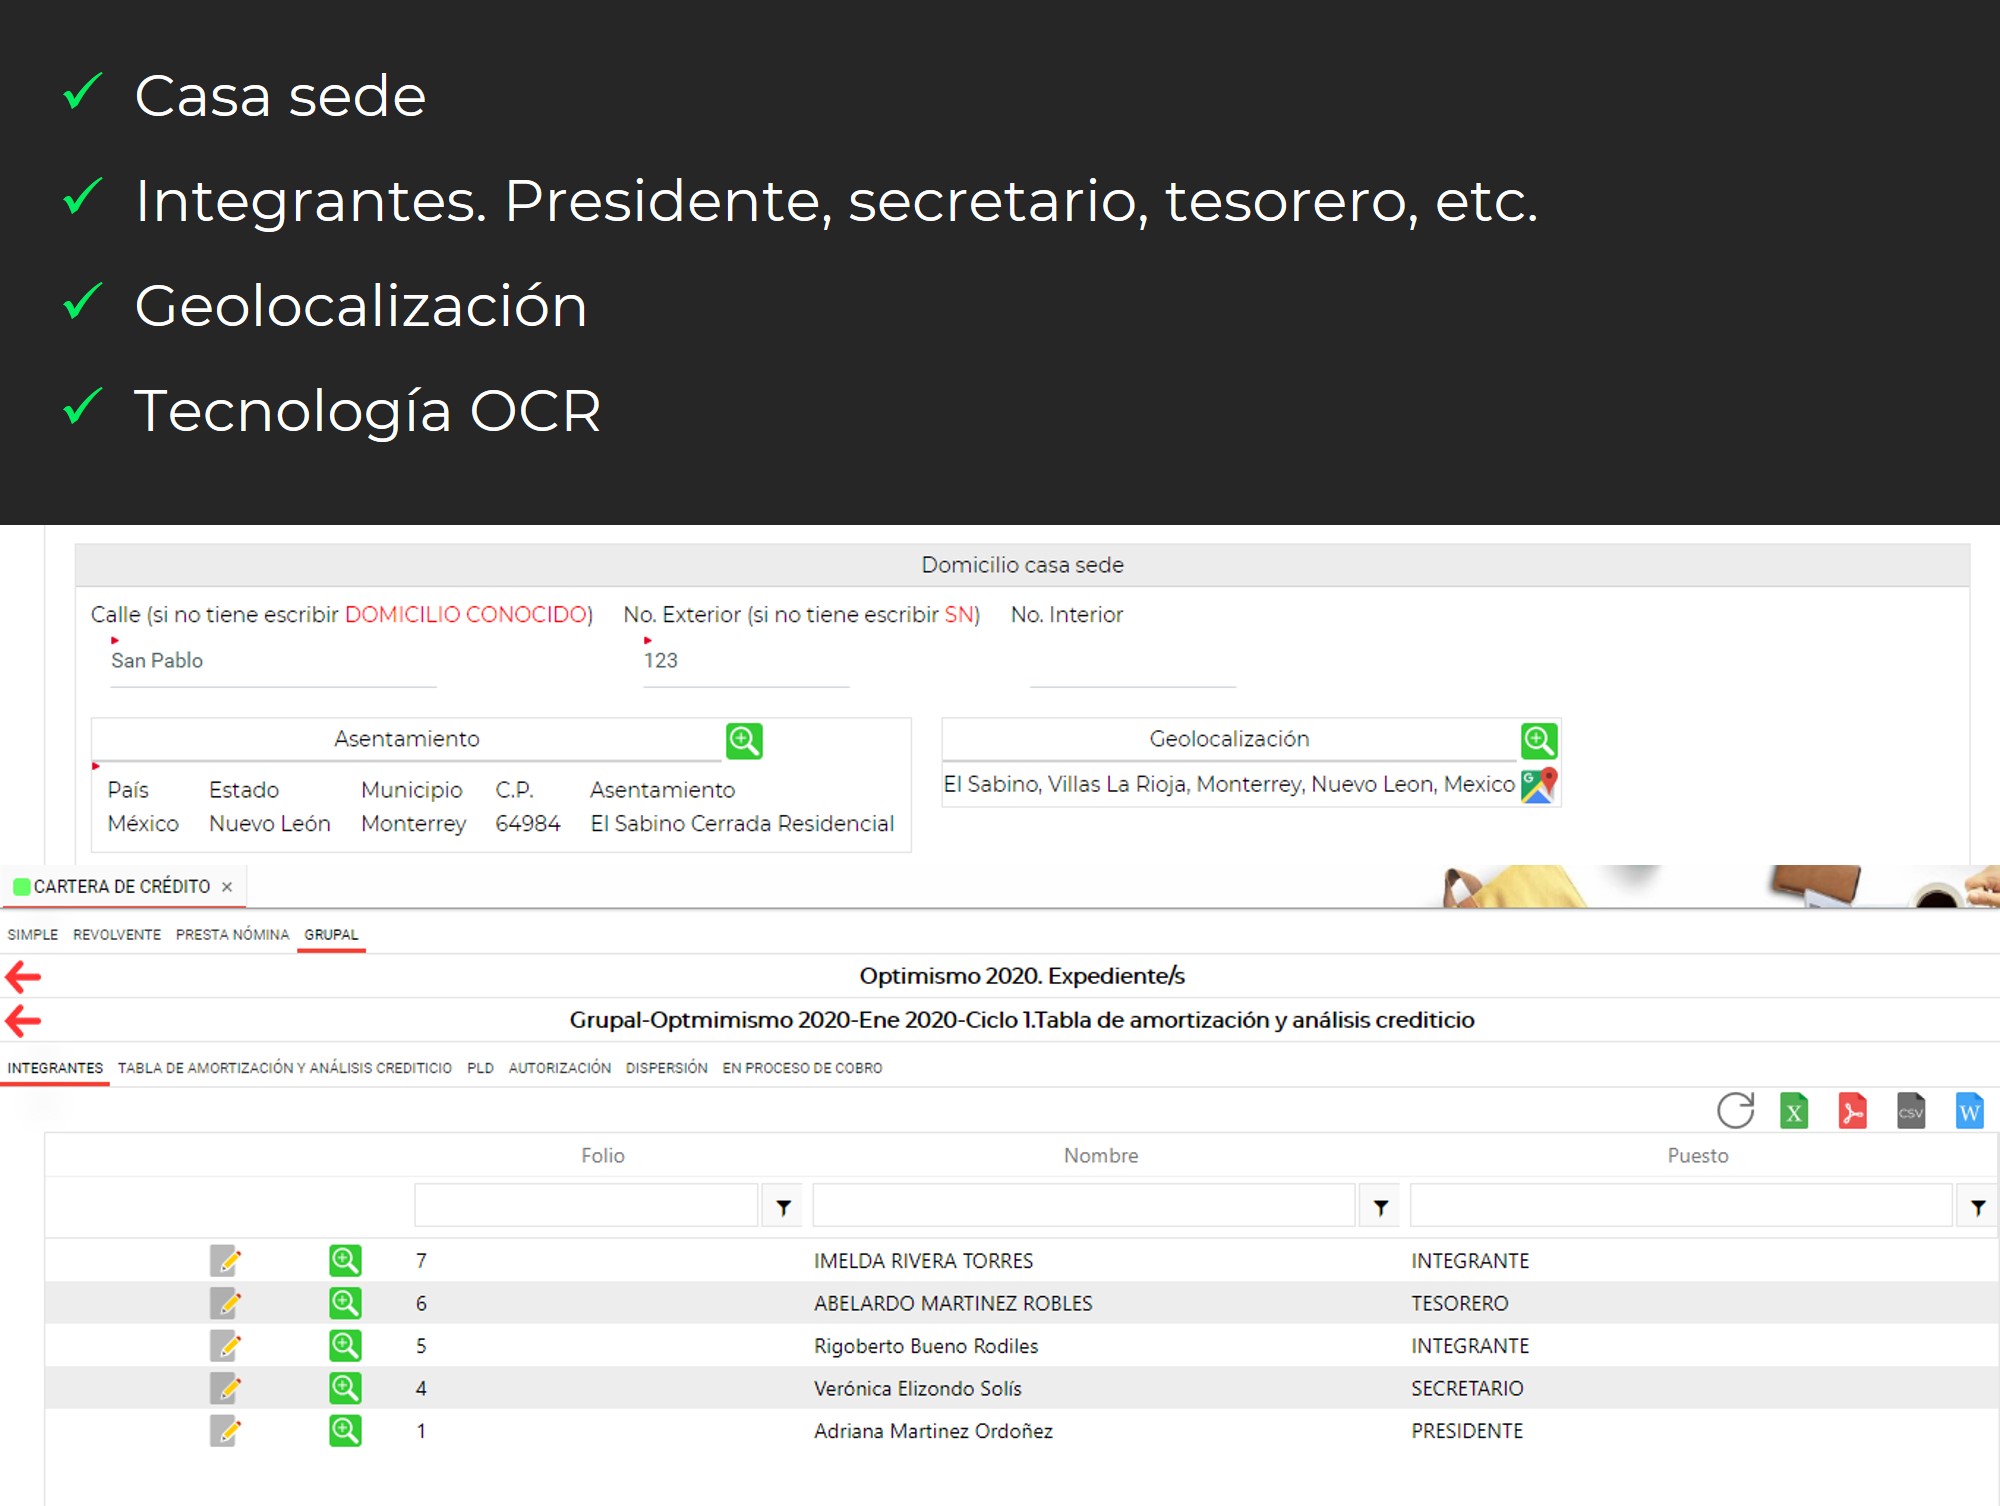Download the table as CSV
The height and width of the screenshot is (1506, 2000).
pyautogui.click(x=1910, y=1111)
